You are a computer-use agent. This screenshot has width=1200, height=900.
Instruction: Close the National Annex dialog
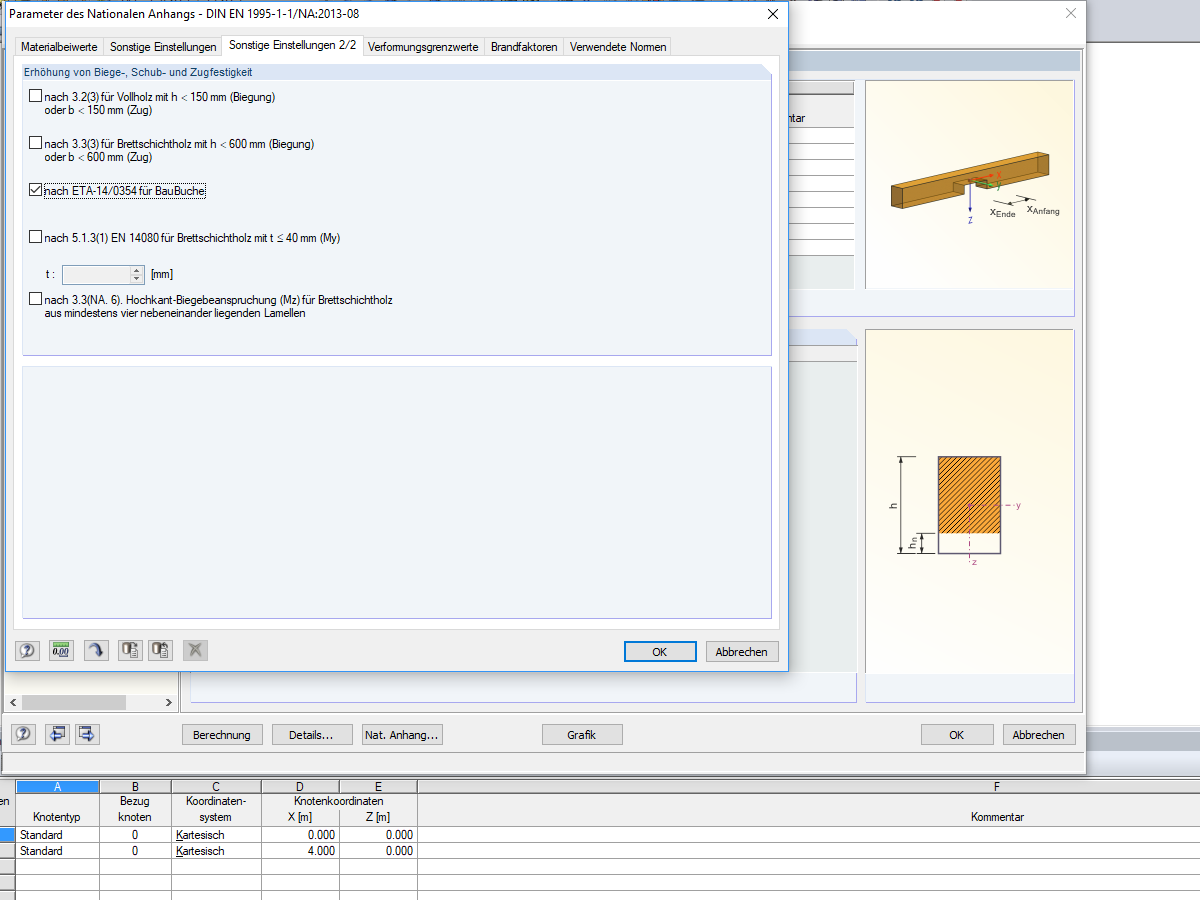(x=772, y=13)
